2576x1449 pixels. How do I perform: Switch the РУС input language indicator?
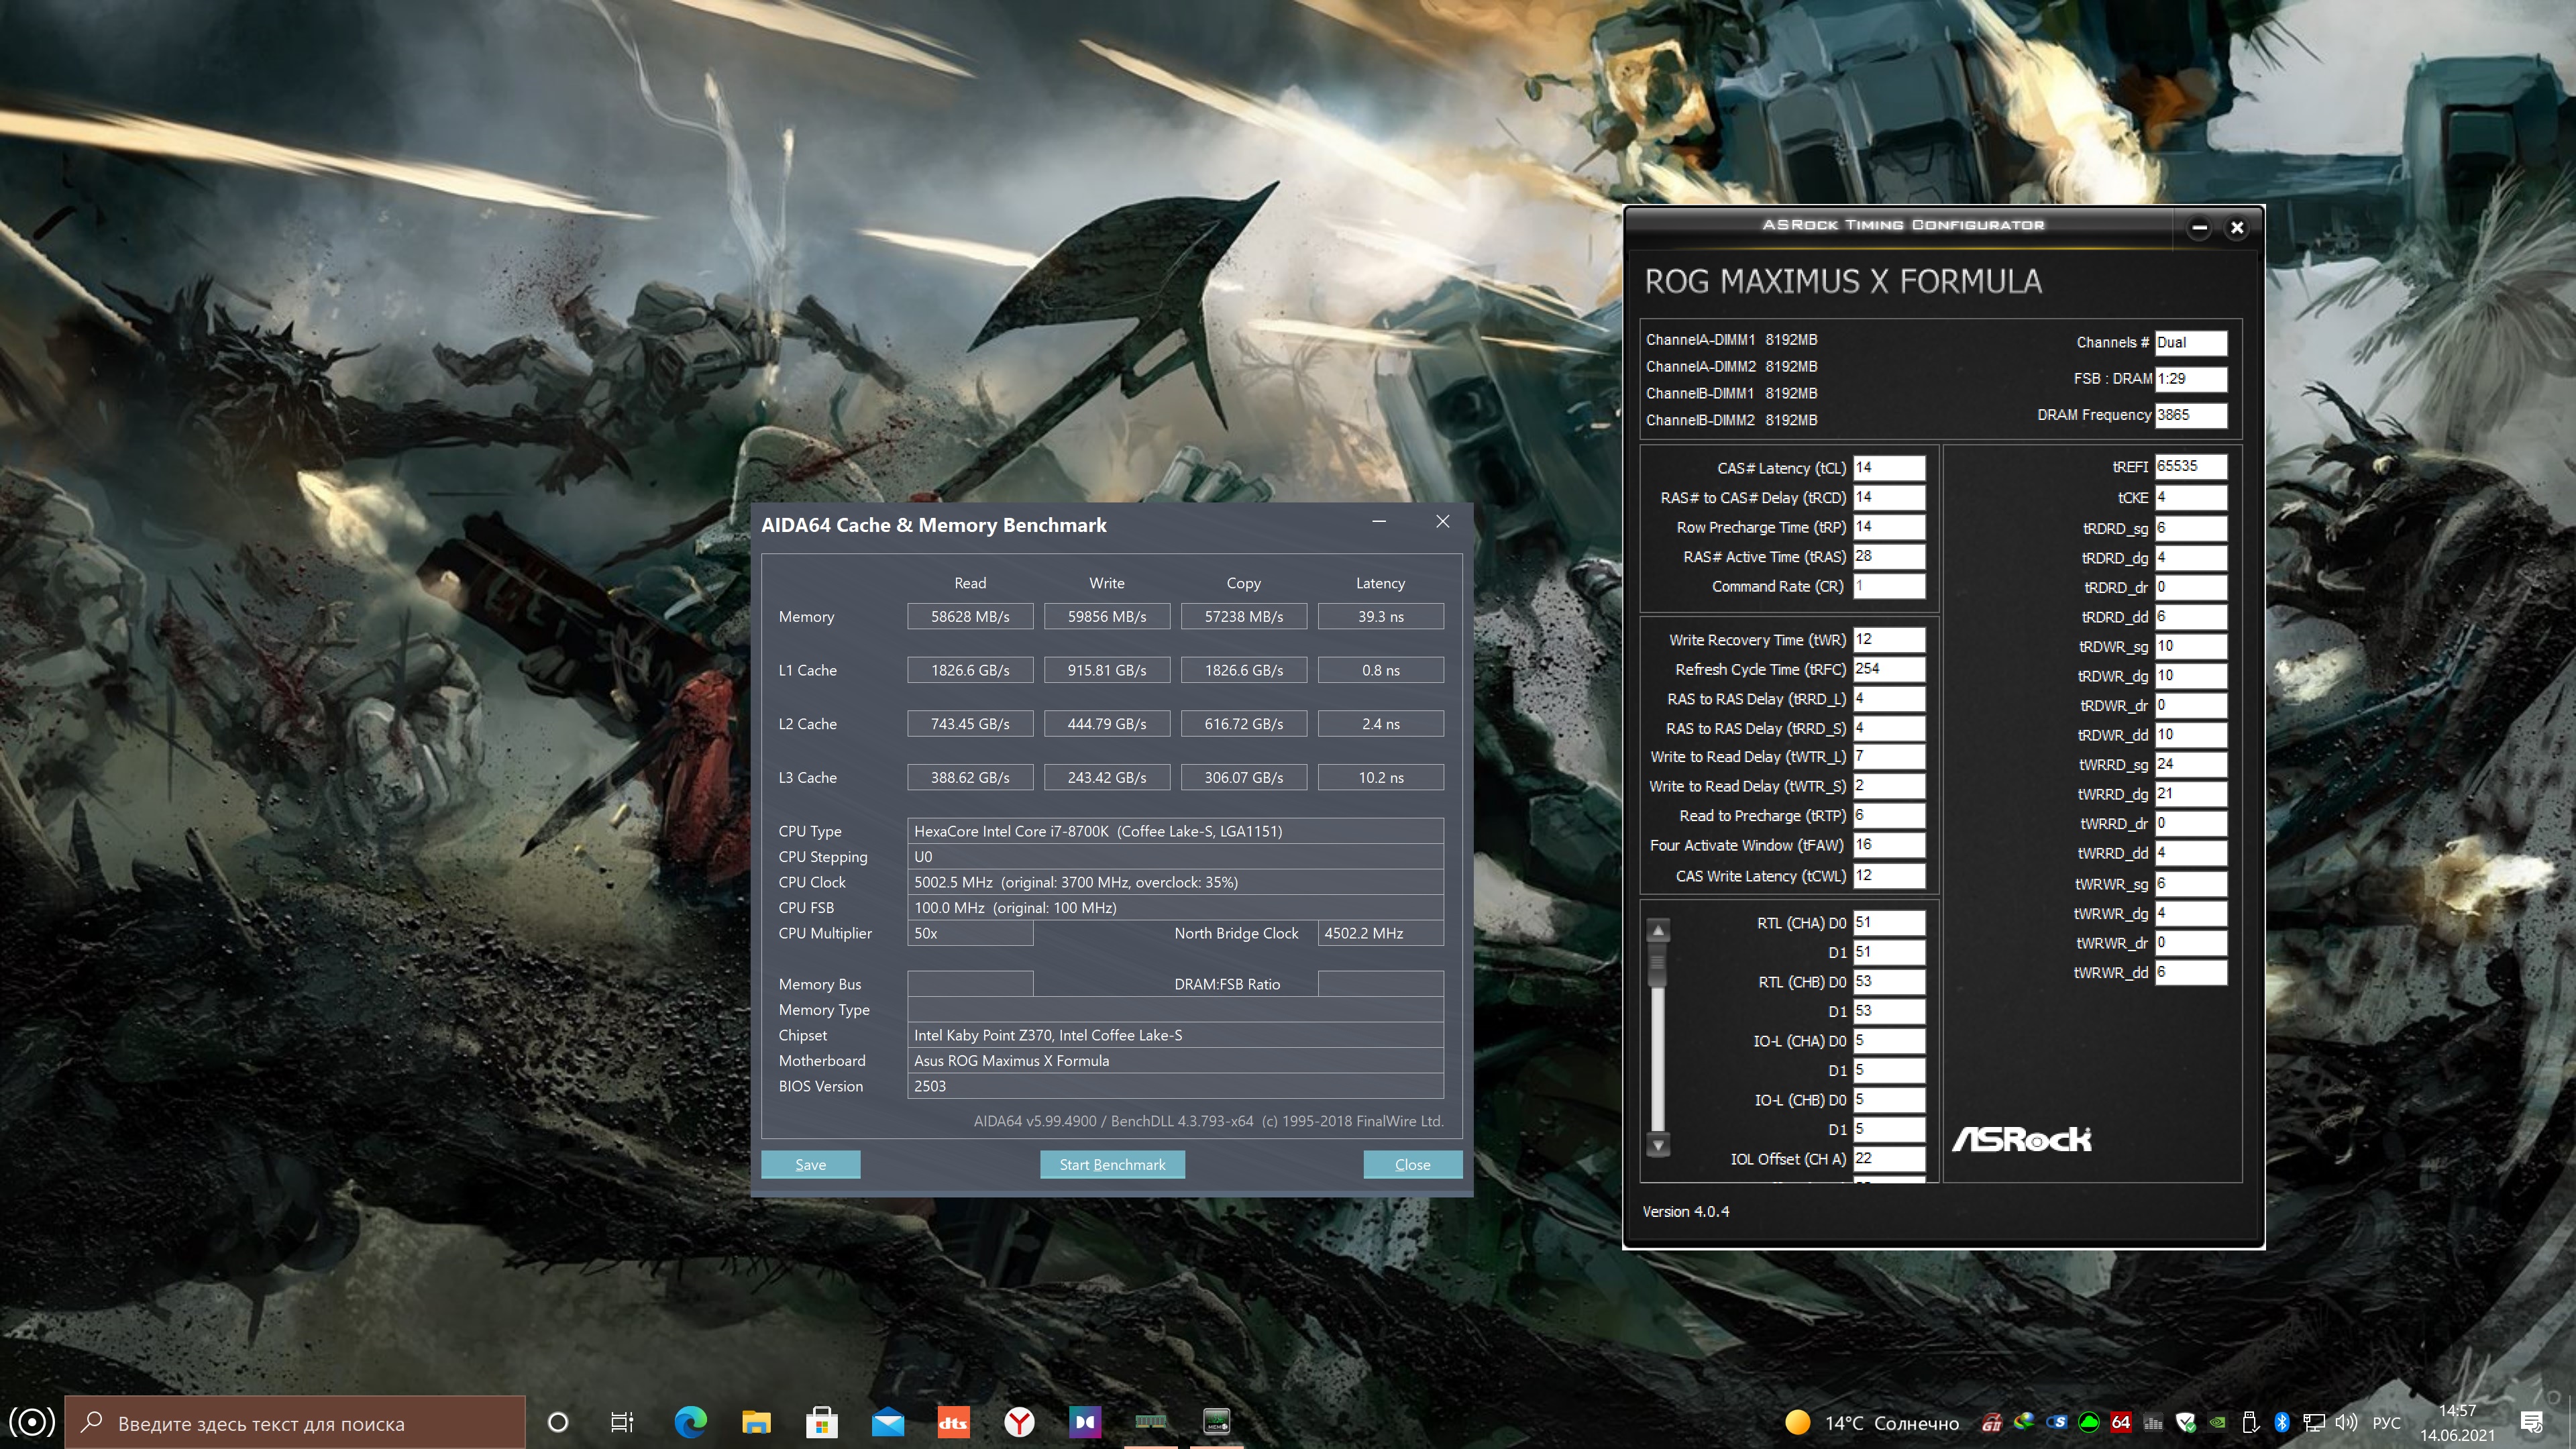pyautogui.click(x=2386, y=1422)
